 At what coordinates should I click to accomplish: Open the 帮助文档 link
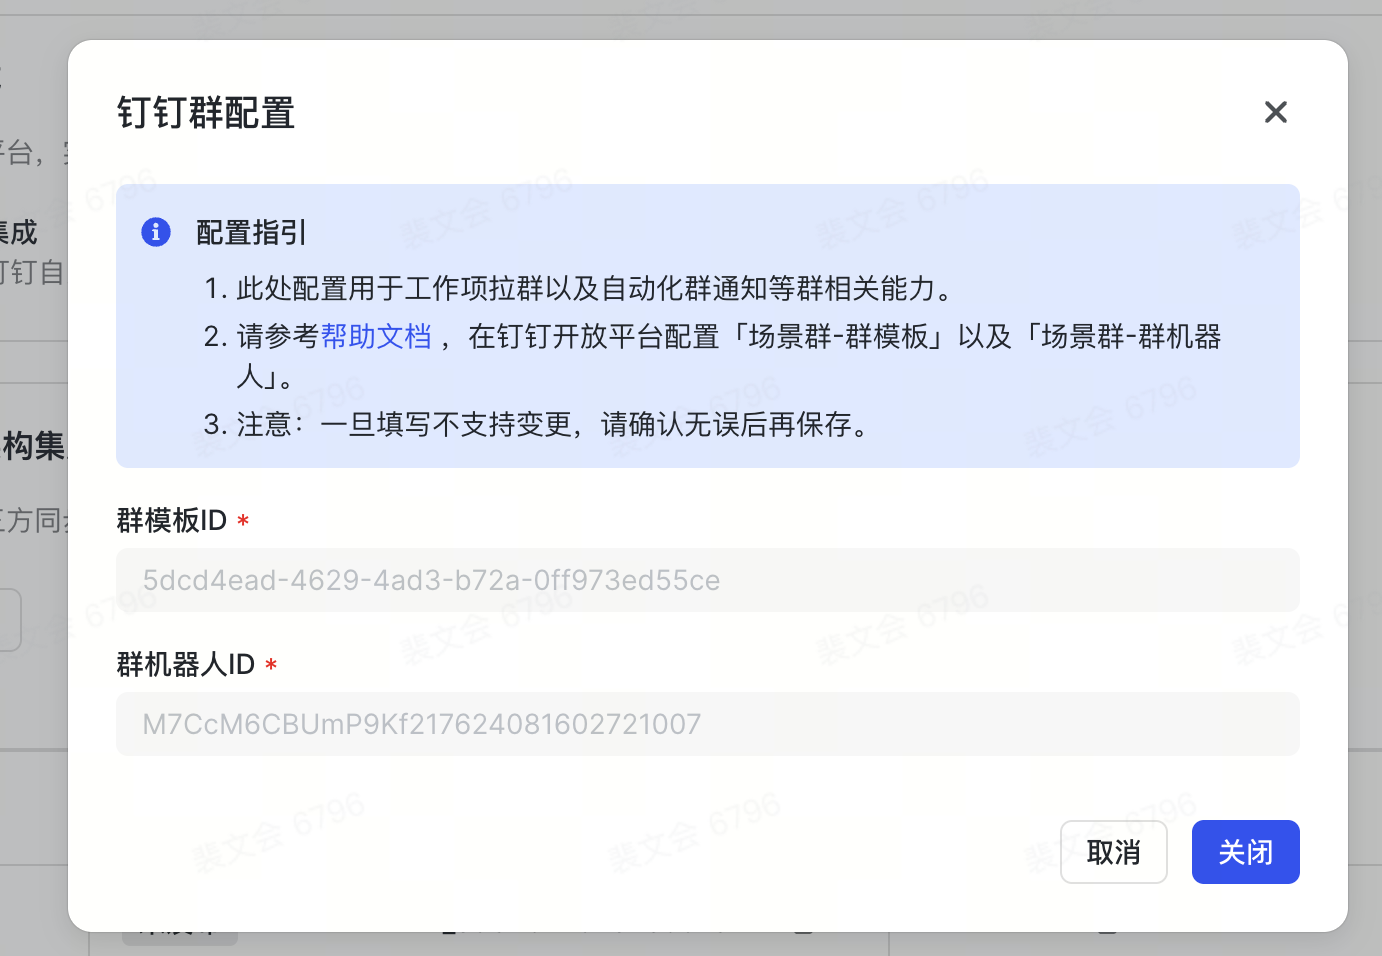376,336
